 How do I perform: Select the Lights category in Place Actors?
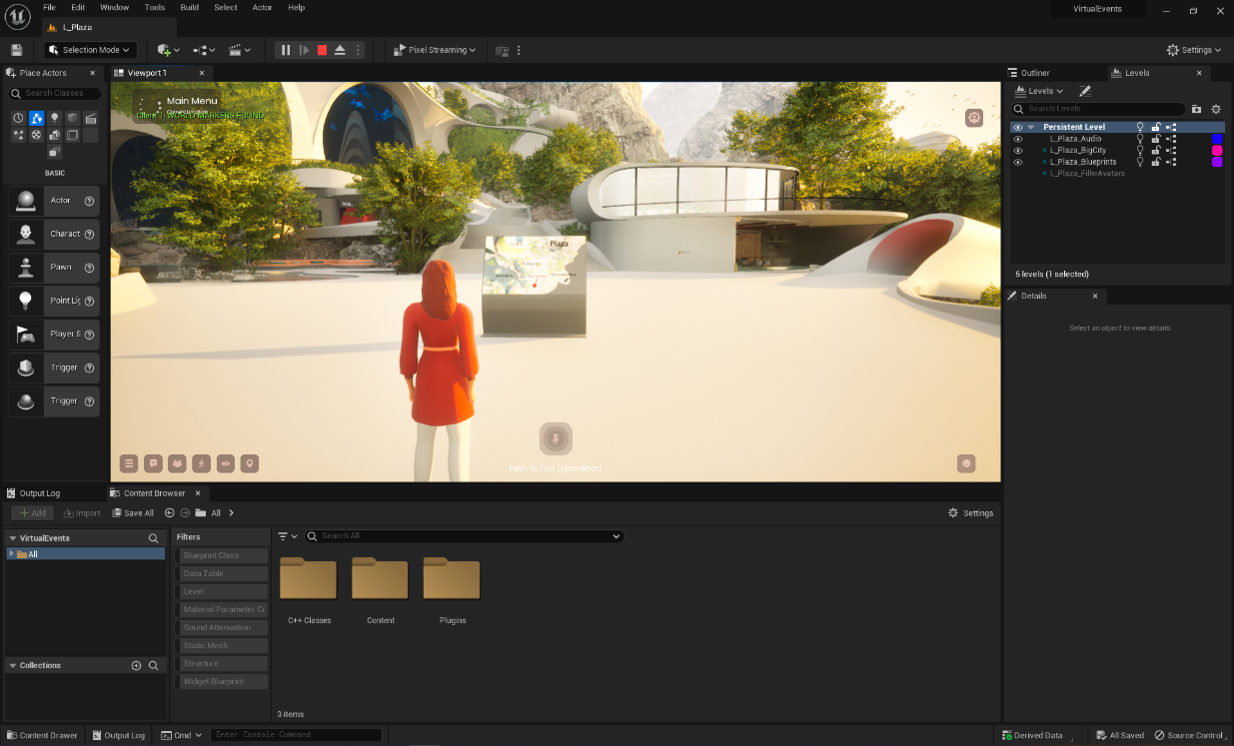pos(55,118)
